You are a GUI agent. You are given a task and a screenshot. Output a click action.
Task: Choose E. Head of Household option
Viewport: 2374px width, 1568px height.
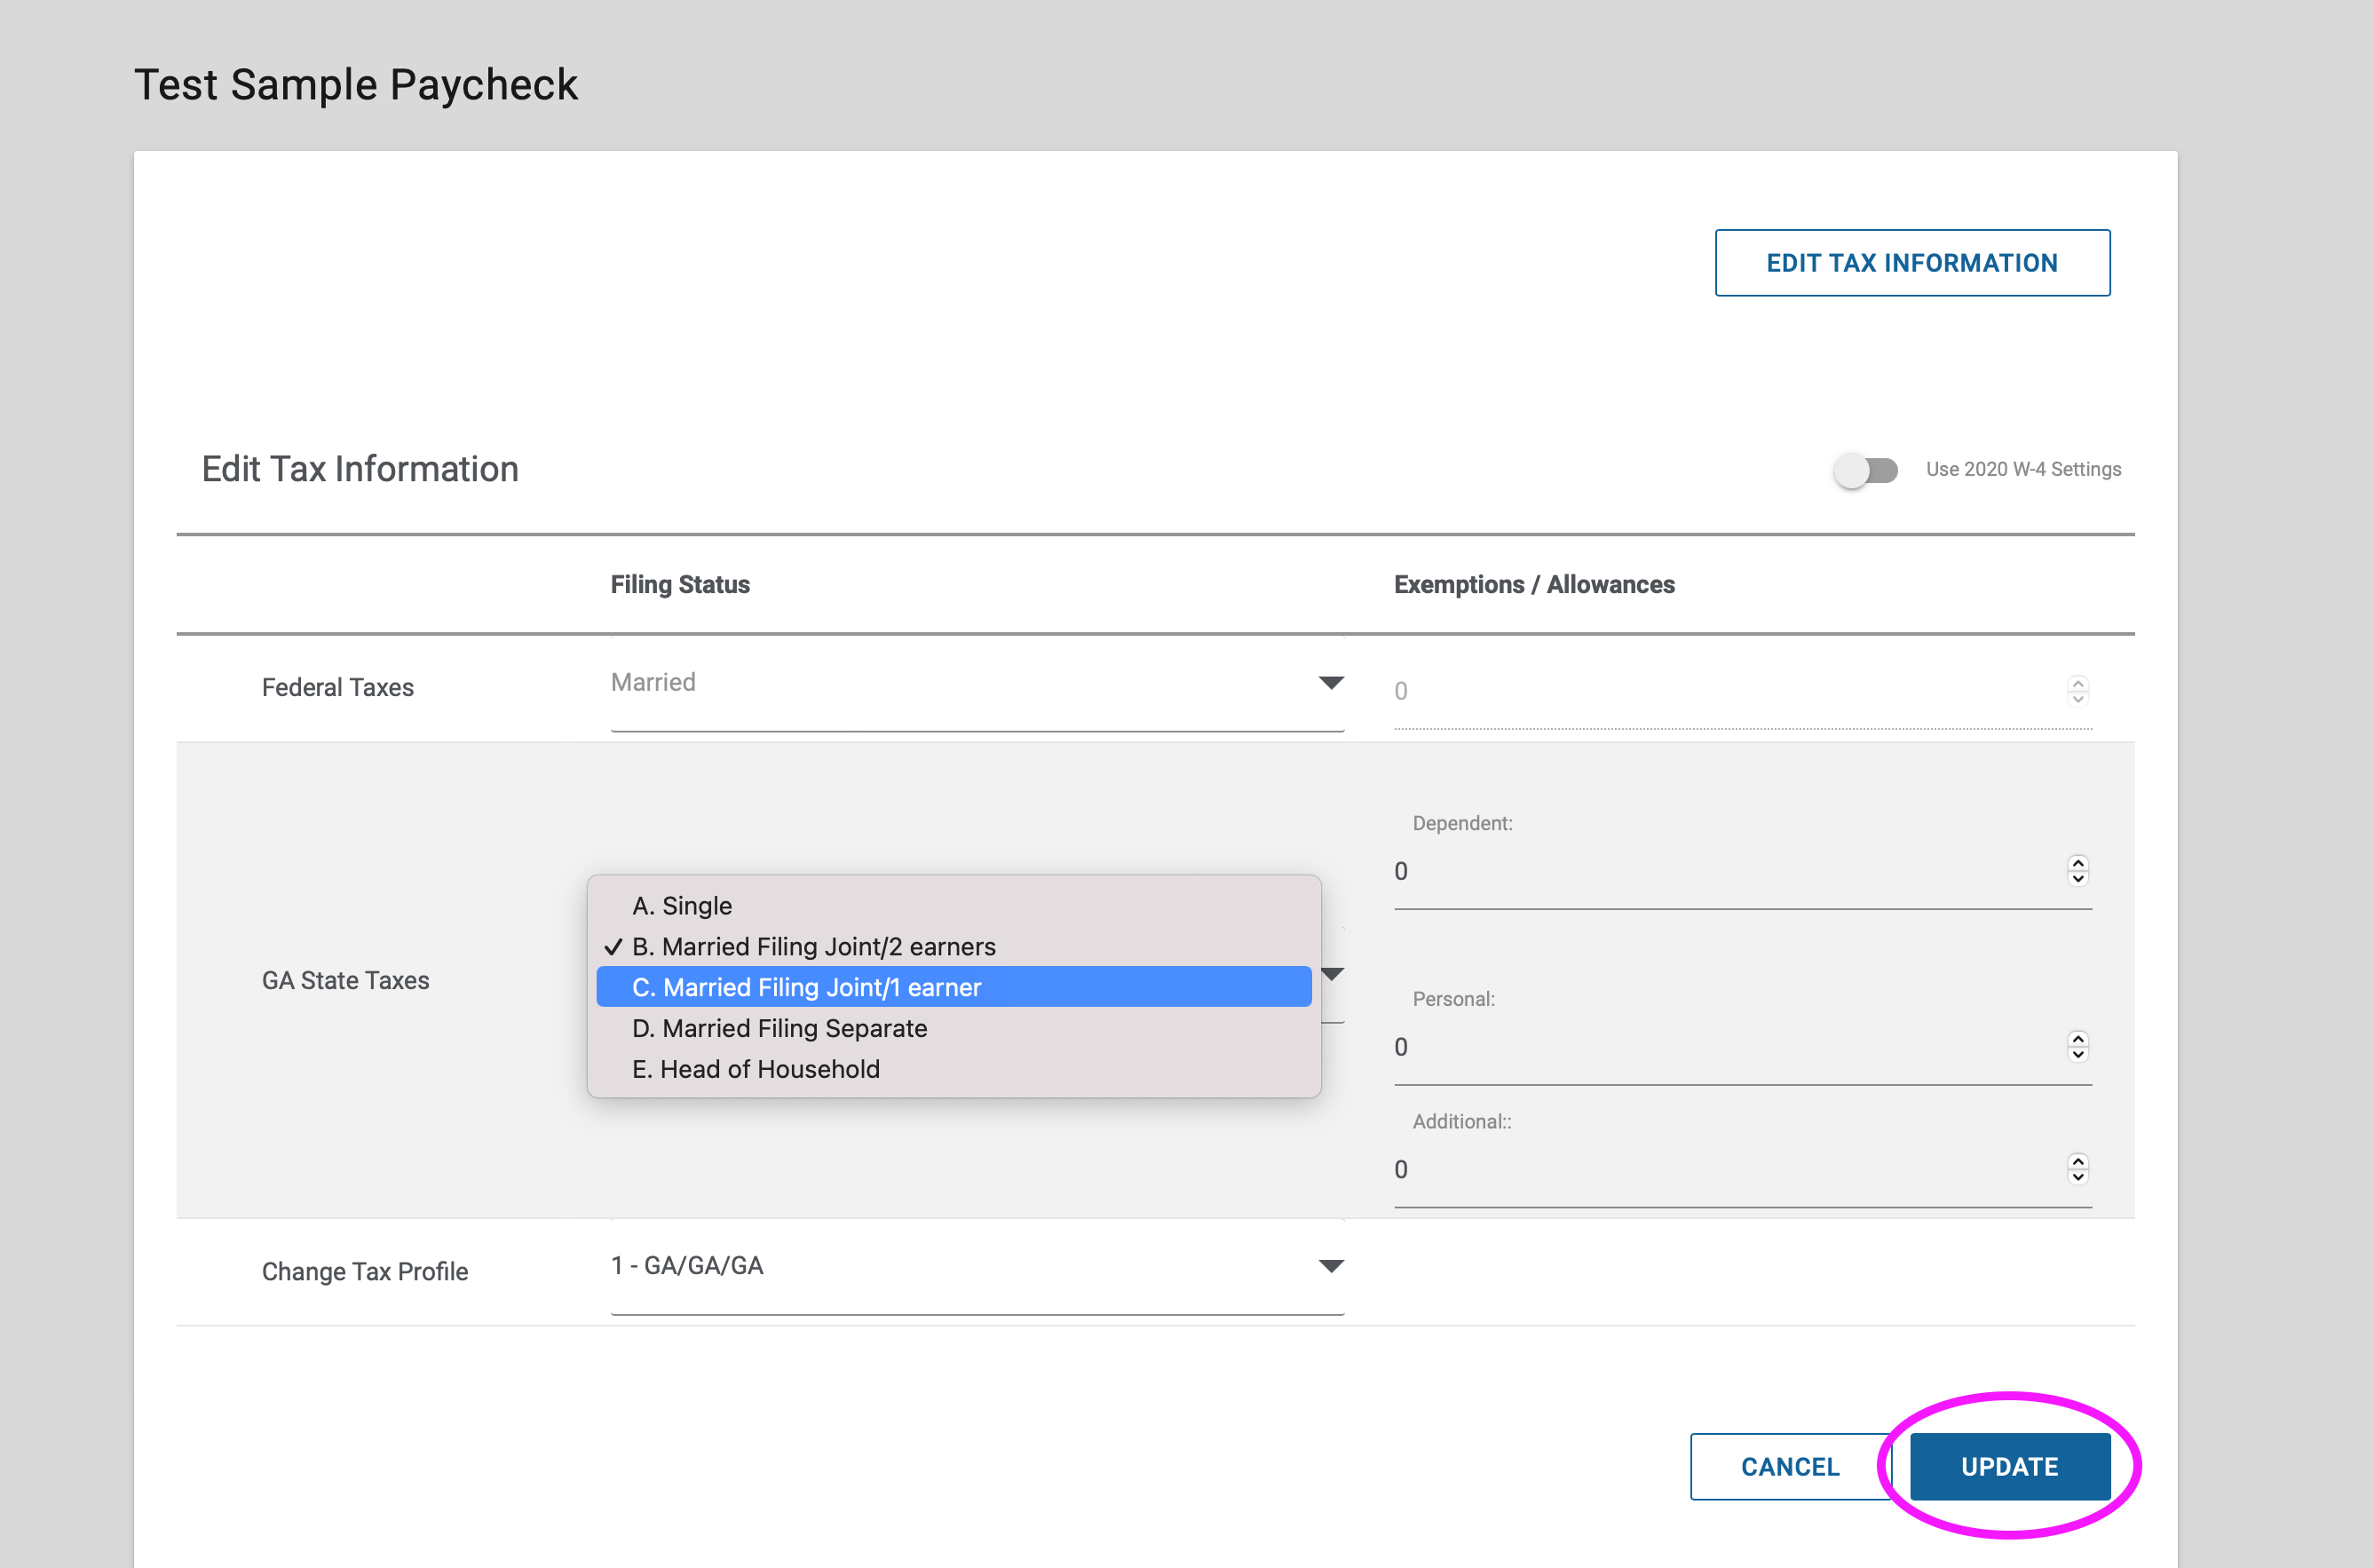pyautogui.click(x=954, y=1069)
